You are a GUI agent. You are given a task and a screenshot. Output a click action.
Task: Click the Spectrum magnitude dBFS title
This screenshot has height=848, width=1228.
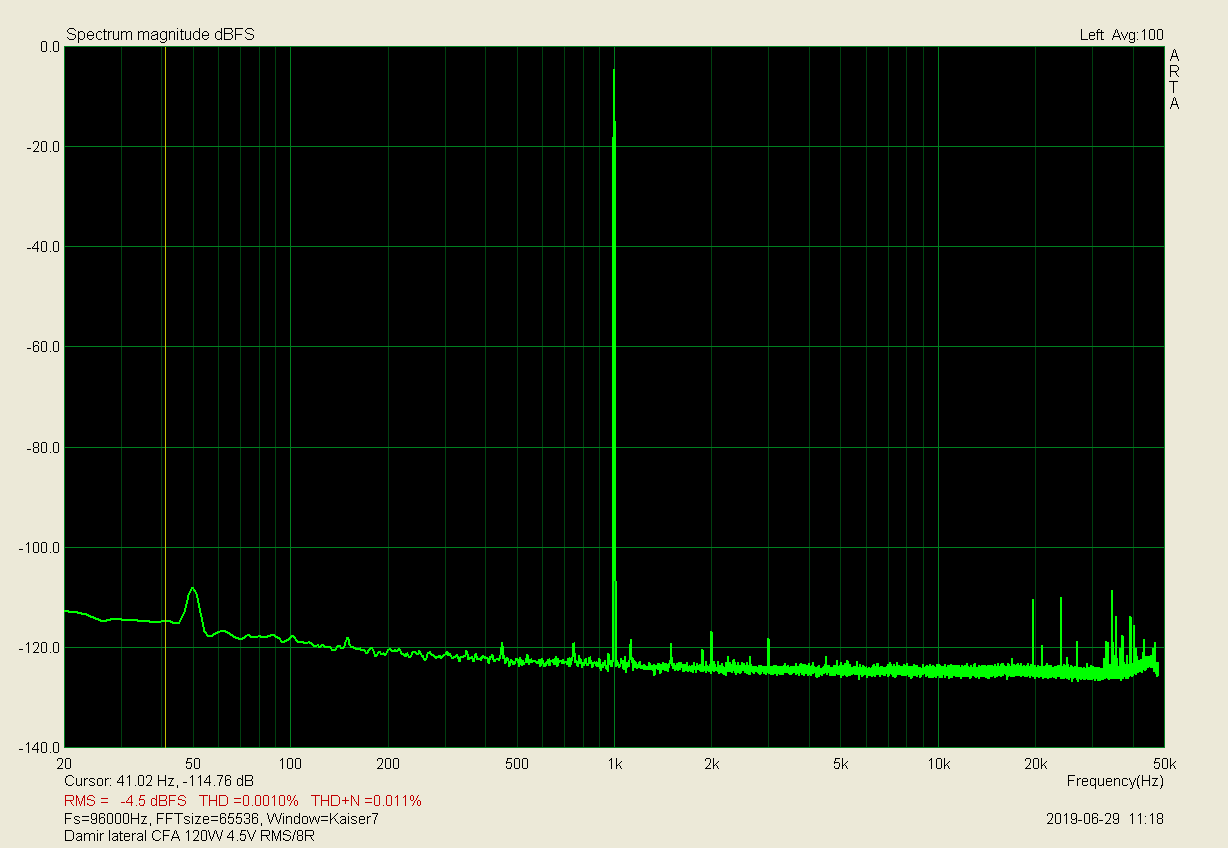click(160, 35)
